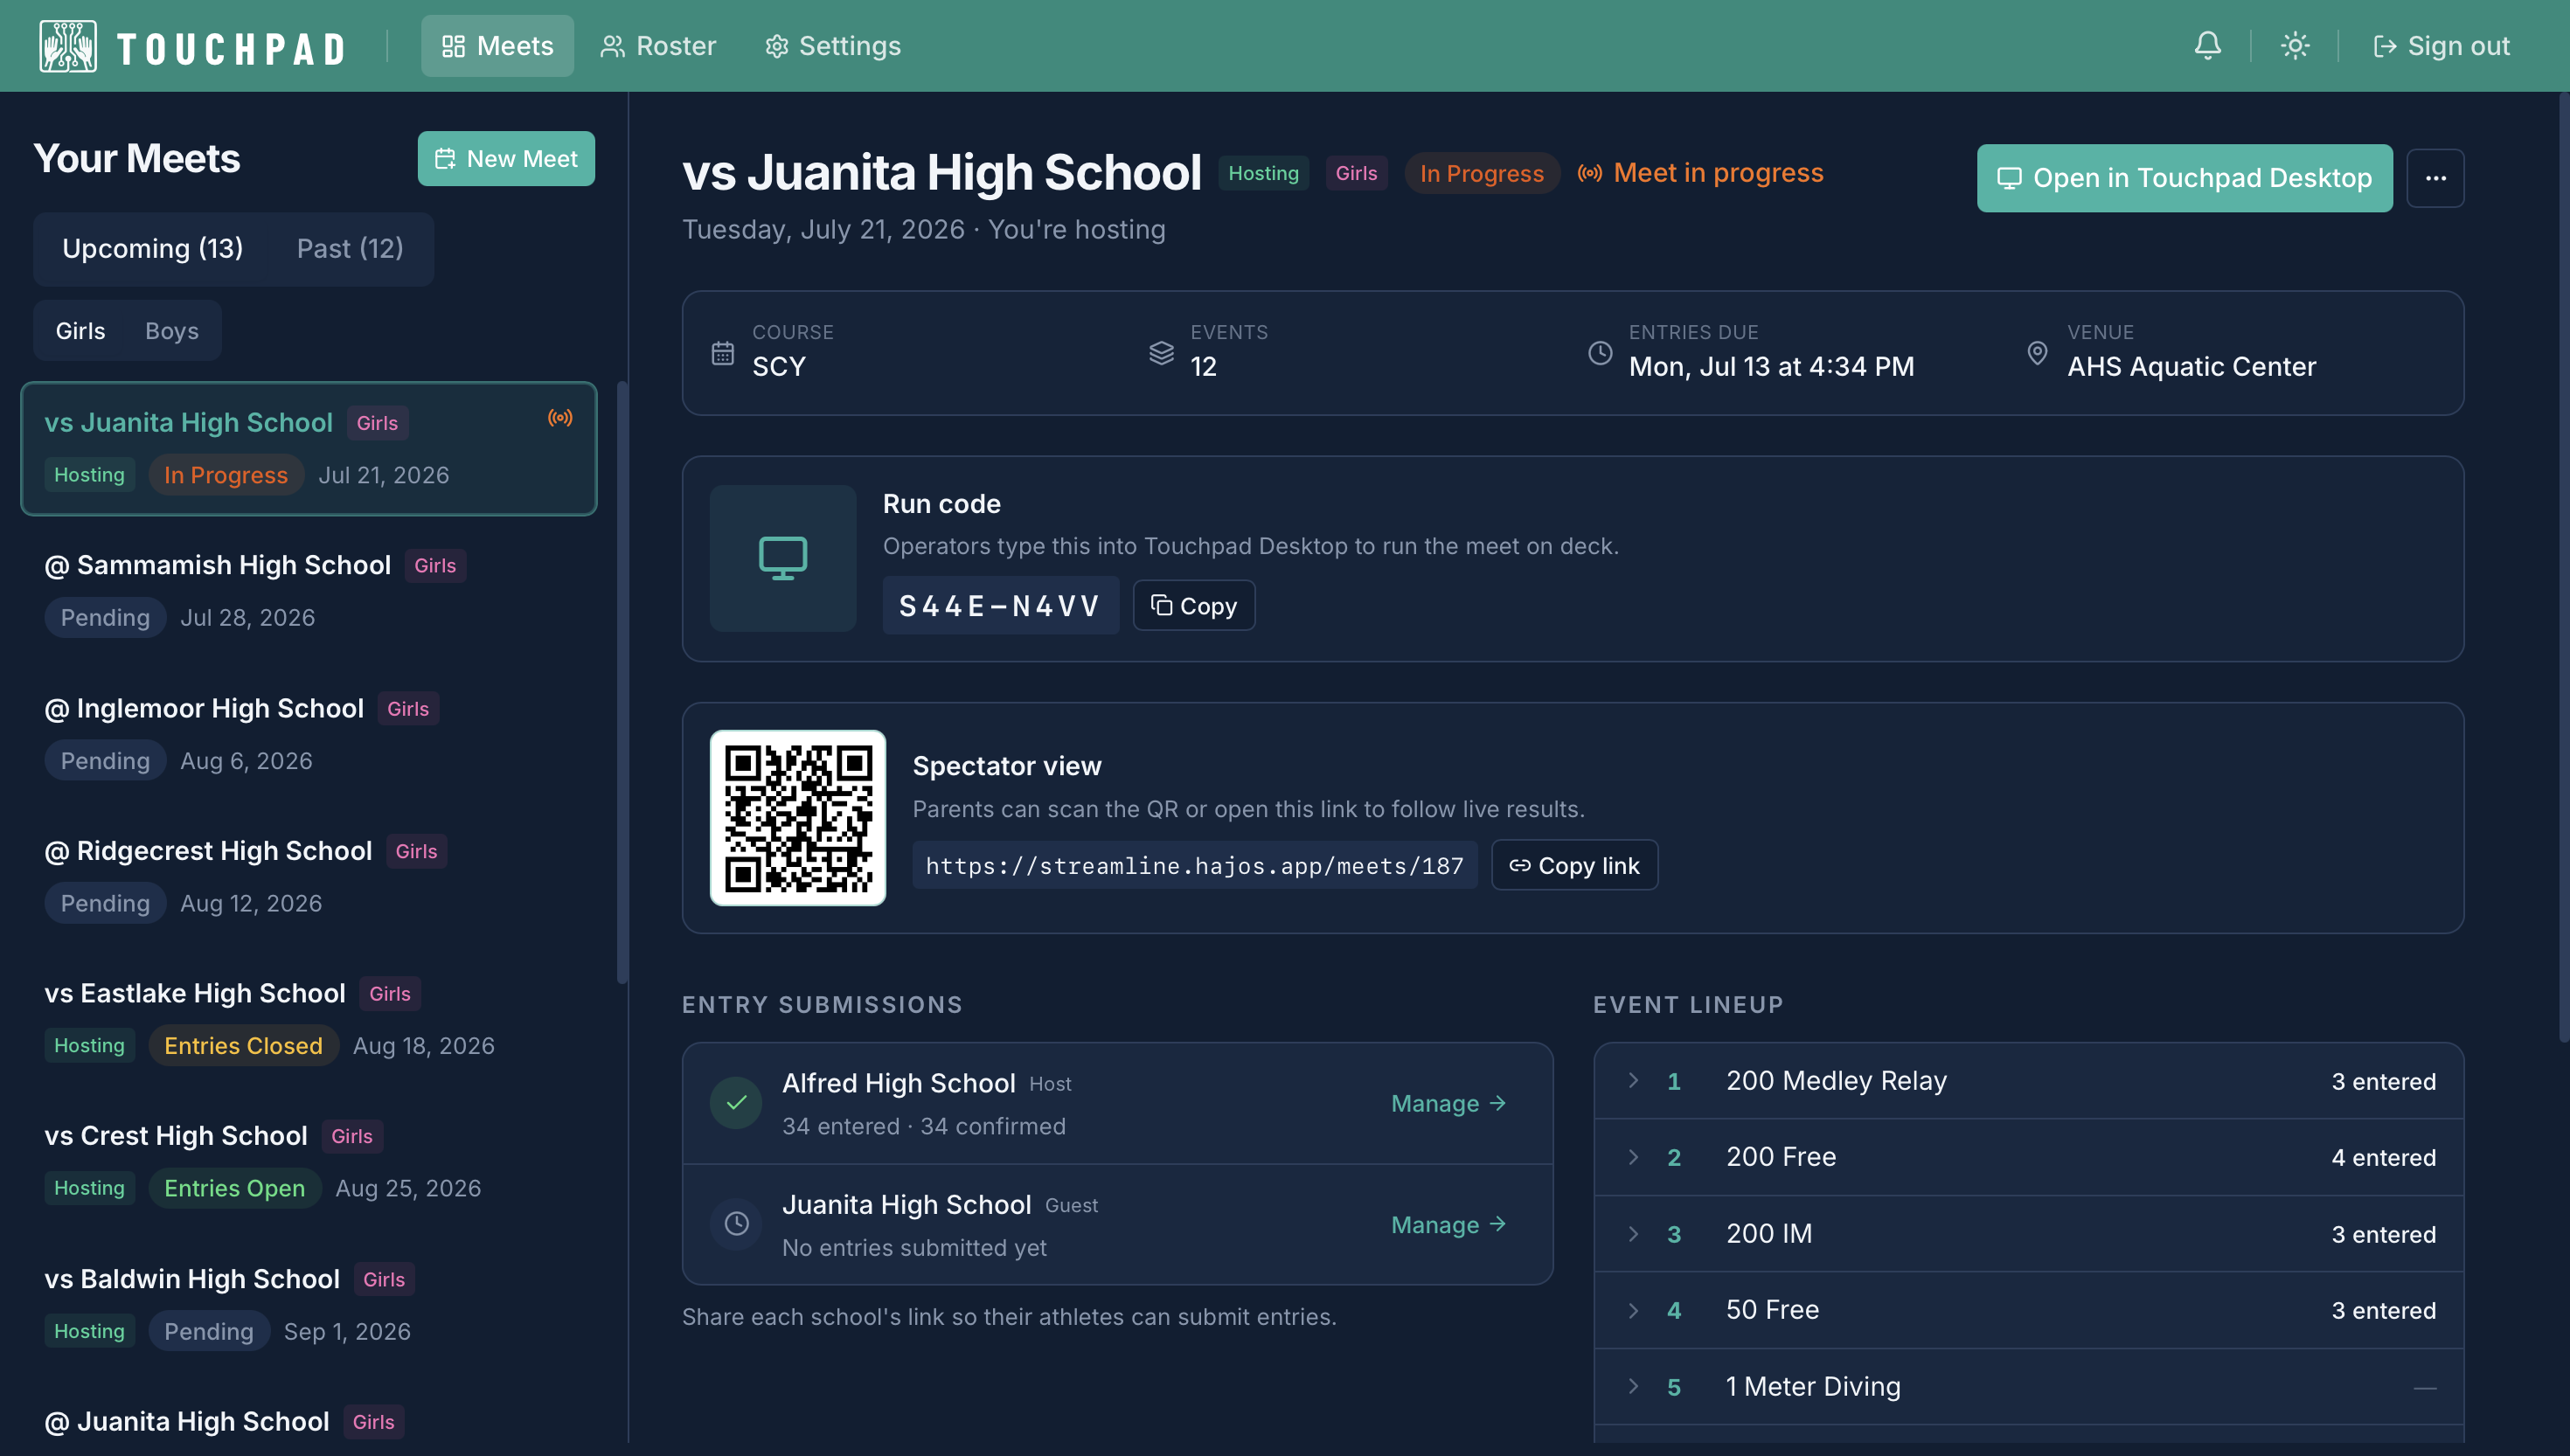Select the vs Juanita High School meet card
Screen dimensions: 2570x1456
[x=309, y=448]
